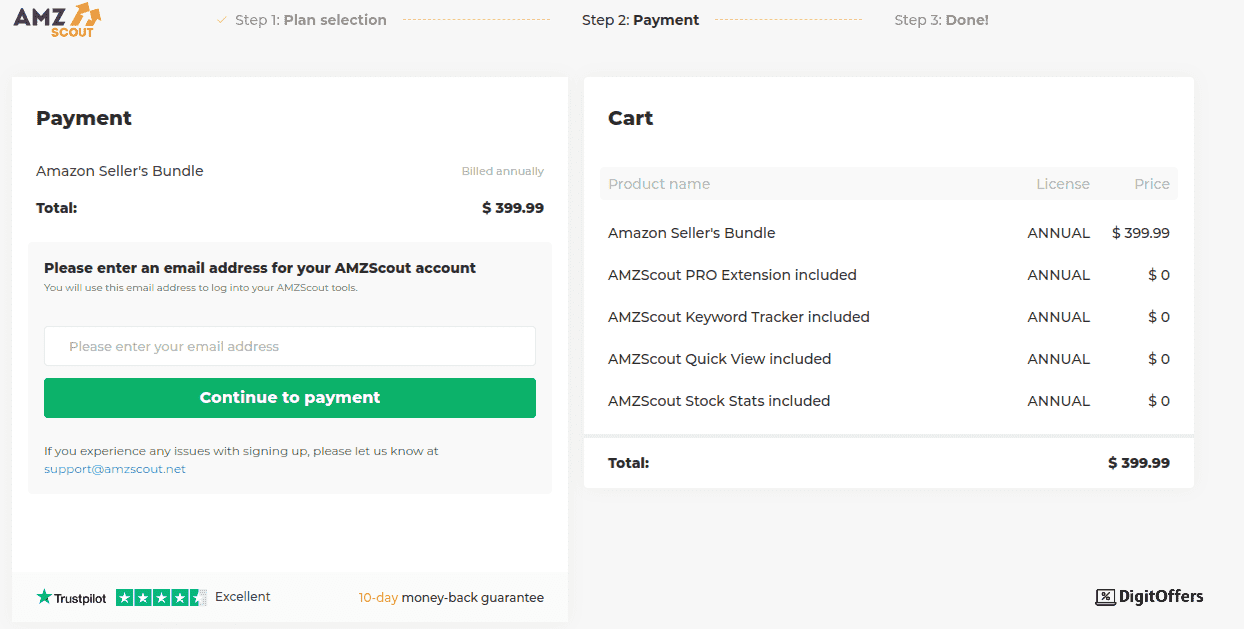Click the Excellent rating label
Image resolution: width=1244 pixels, height=629 pixels.
(x=243, y=597)
